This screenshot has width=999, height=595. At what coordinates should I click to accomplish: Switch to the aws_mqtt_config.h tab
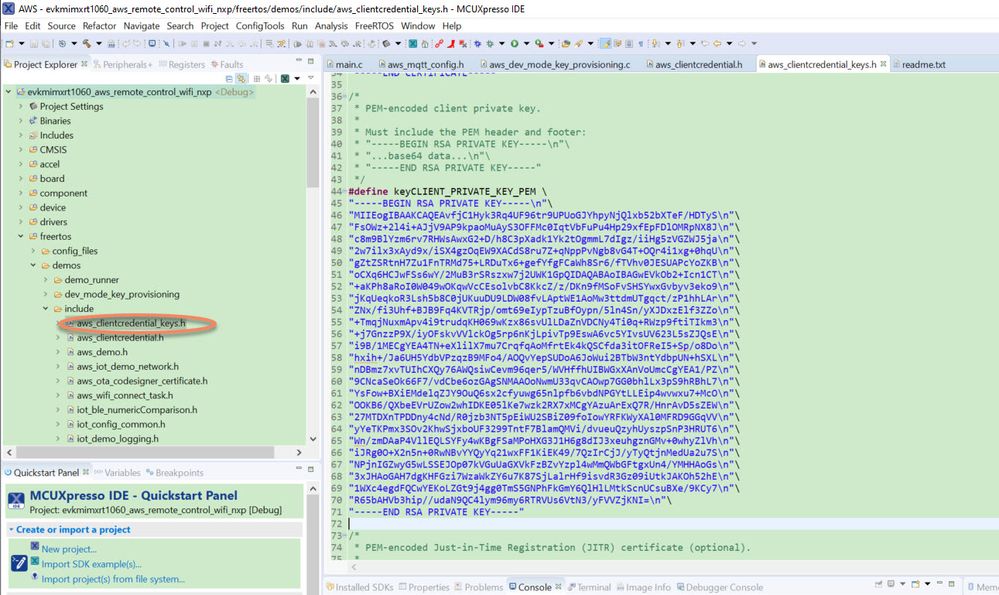pos(420,64)
